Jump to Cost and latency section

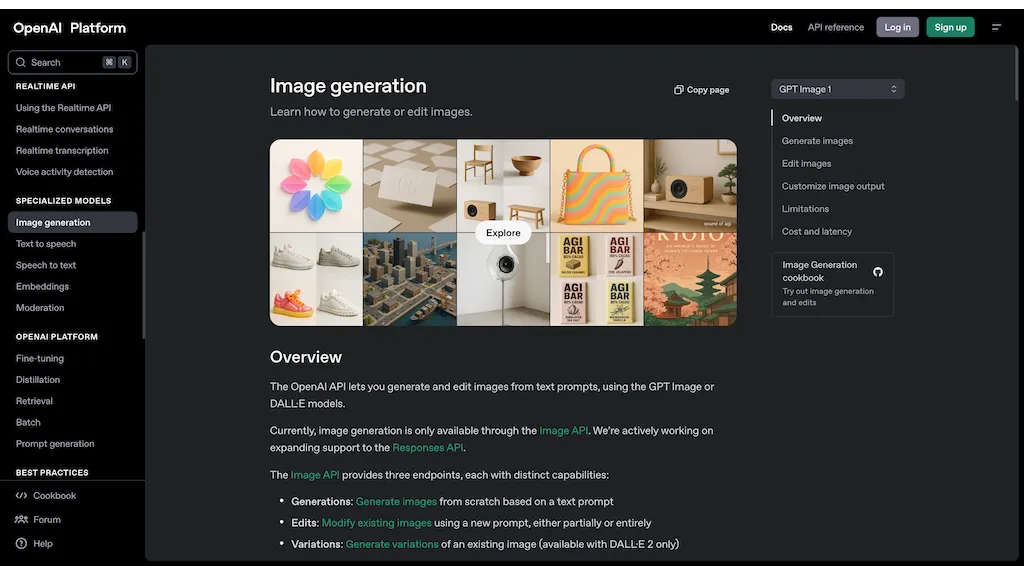816,231
